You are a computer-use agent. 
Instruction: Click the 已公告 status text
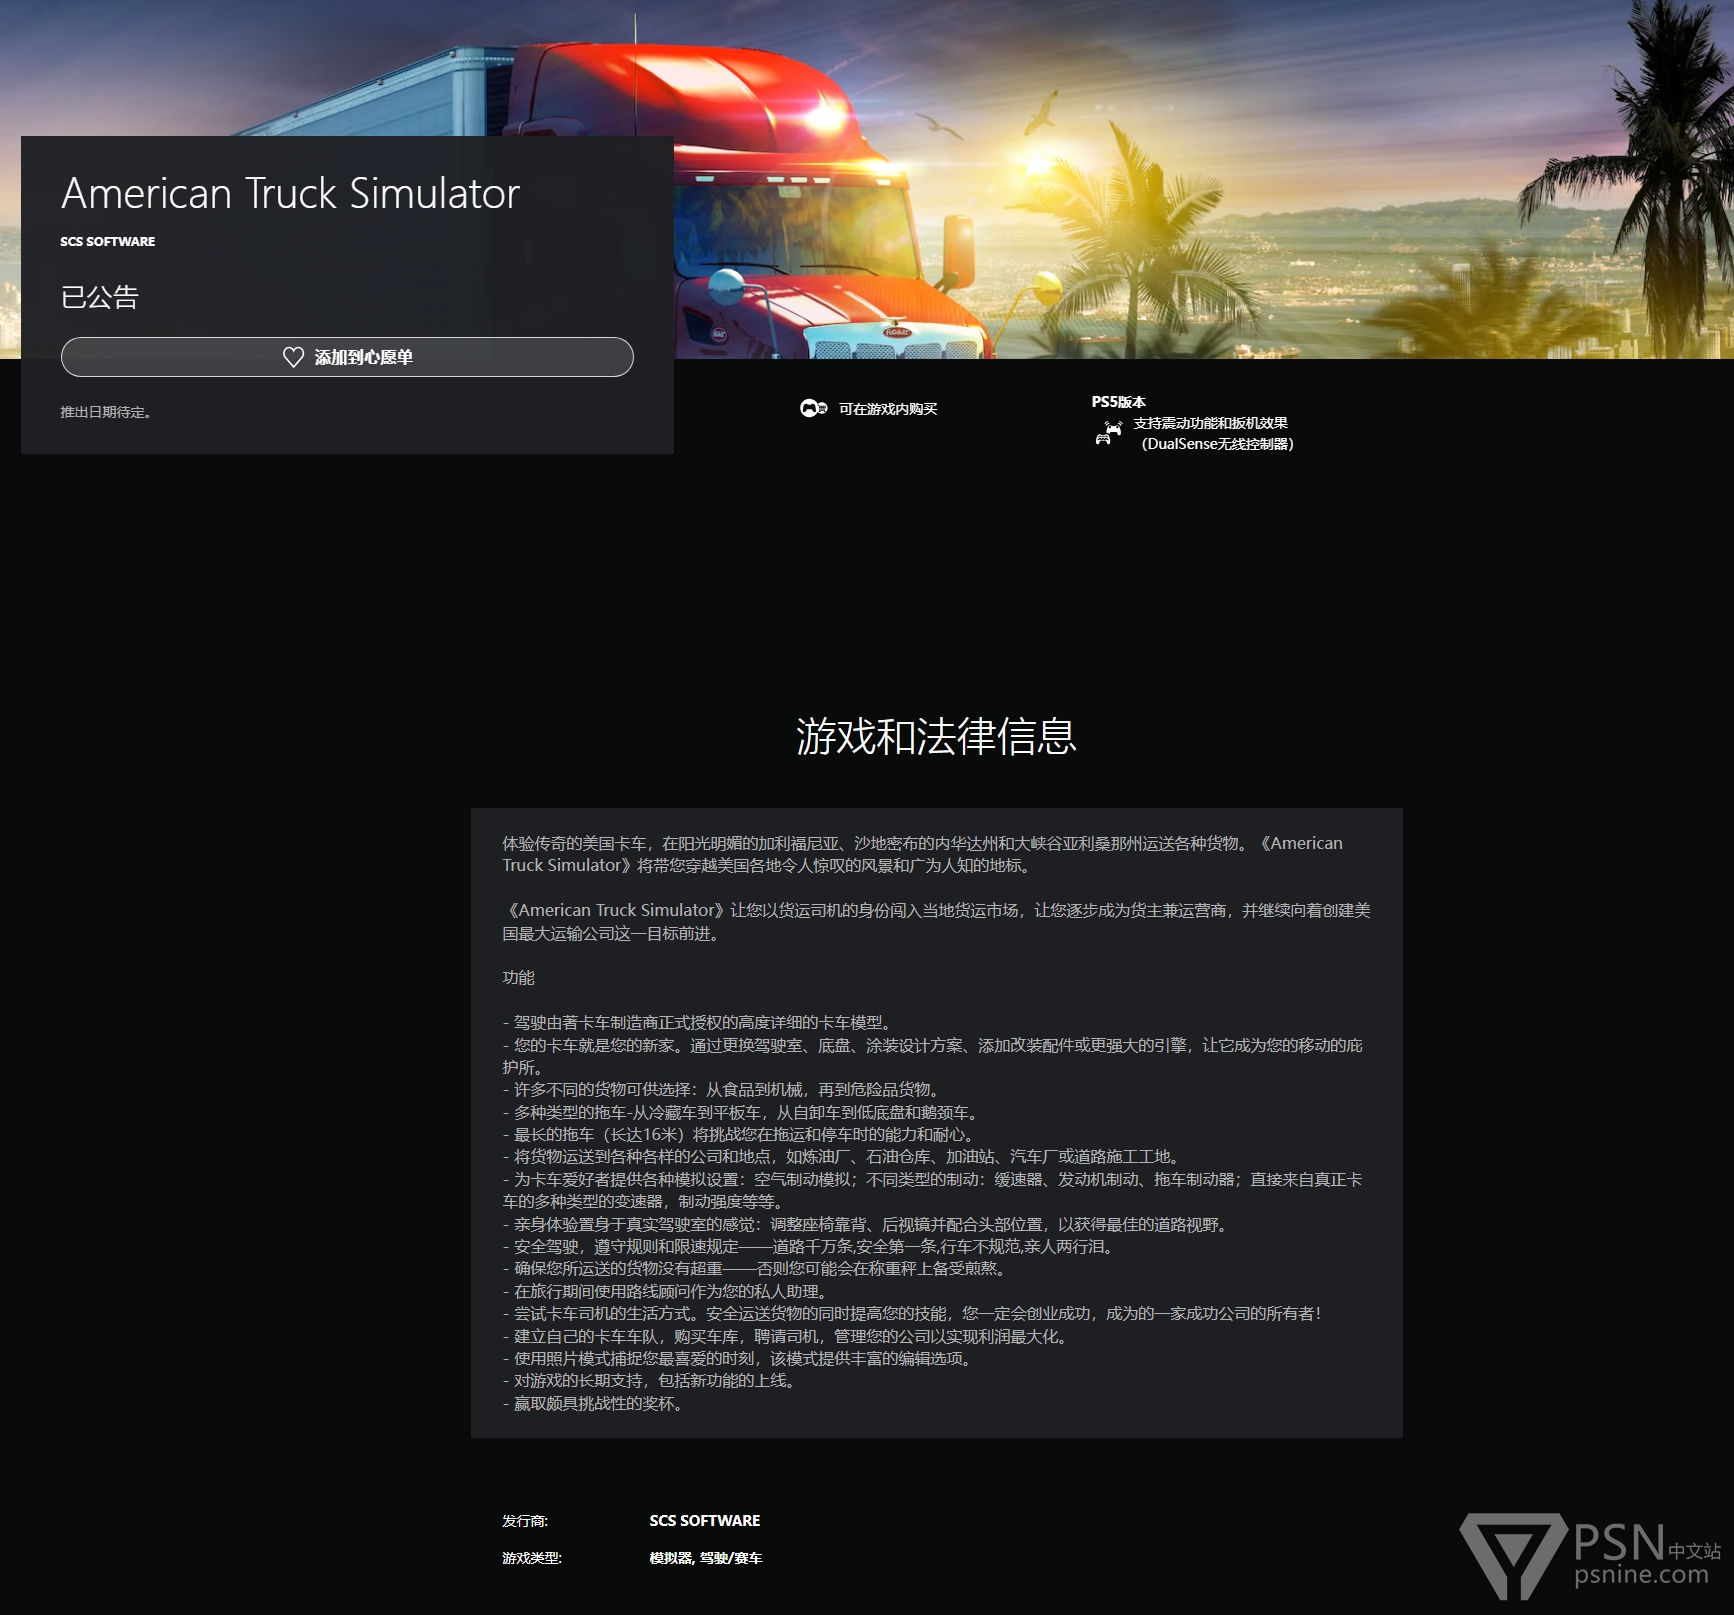pyautogui.click(x=100, y=297)
